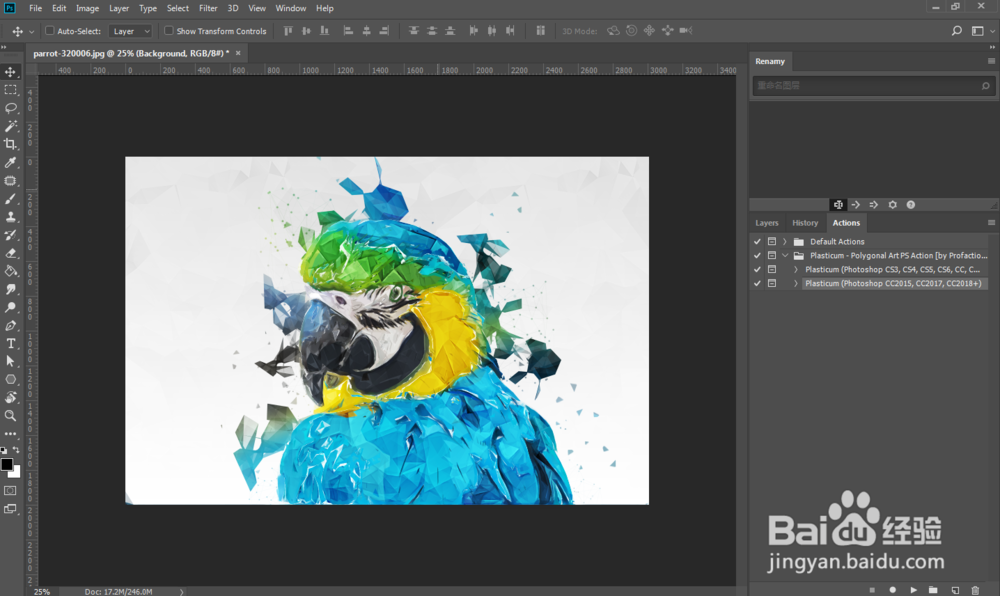Viewport: 1000px width, 596px height.
Task: Select the Rectangular Marquee tool
Action: pyautogui.click(x=10, y=90)
